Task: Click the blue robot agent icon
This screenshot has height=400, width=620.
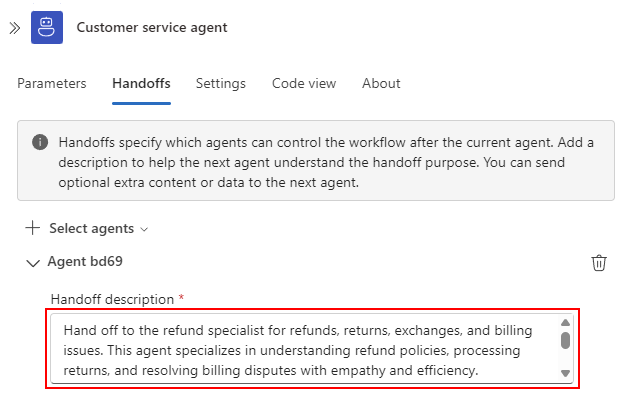Action: [47, 27]
